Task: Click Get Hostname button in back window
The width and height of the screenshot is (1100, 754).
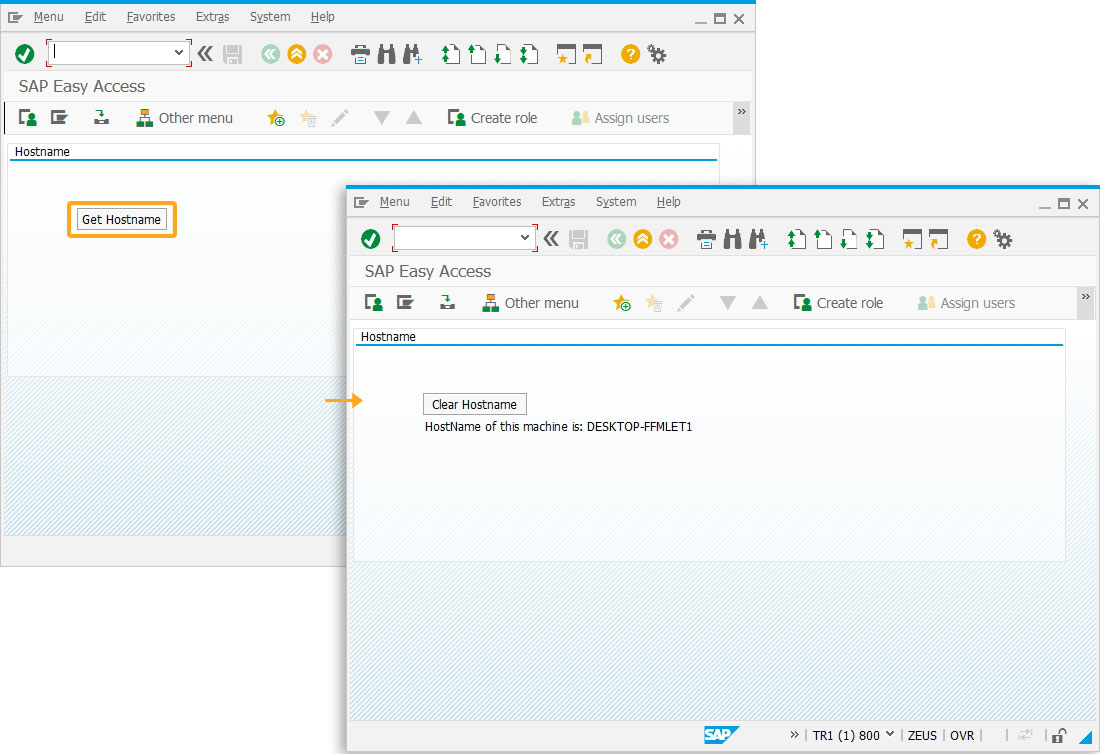Action: point(121,220)
